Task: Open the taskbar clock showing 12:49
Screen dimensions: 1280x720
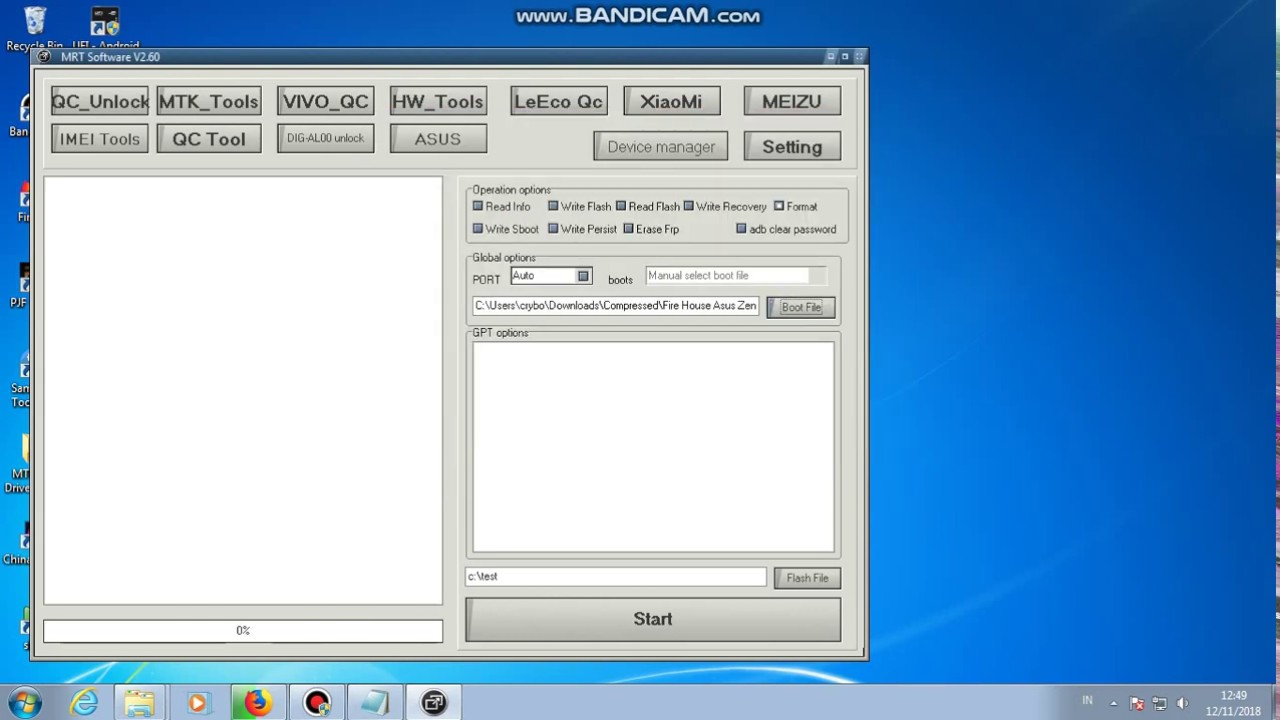Action: point(1234,703)
